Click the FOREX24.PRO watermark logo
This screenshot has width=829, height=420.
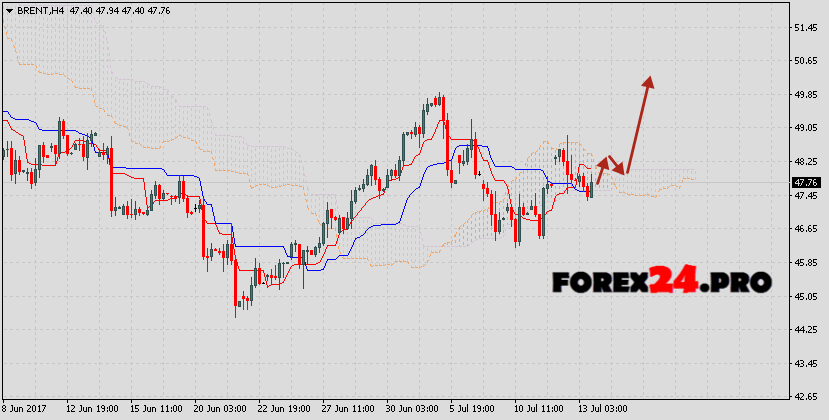(661, 281)
